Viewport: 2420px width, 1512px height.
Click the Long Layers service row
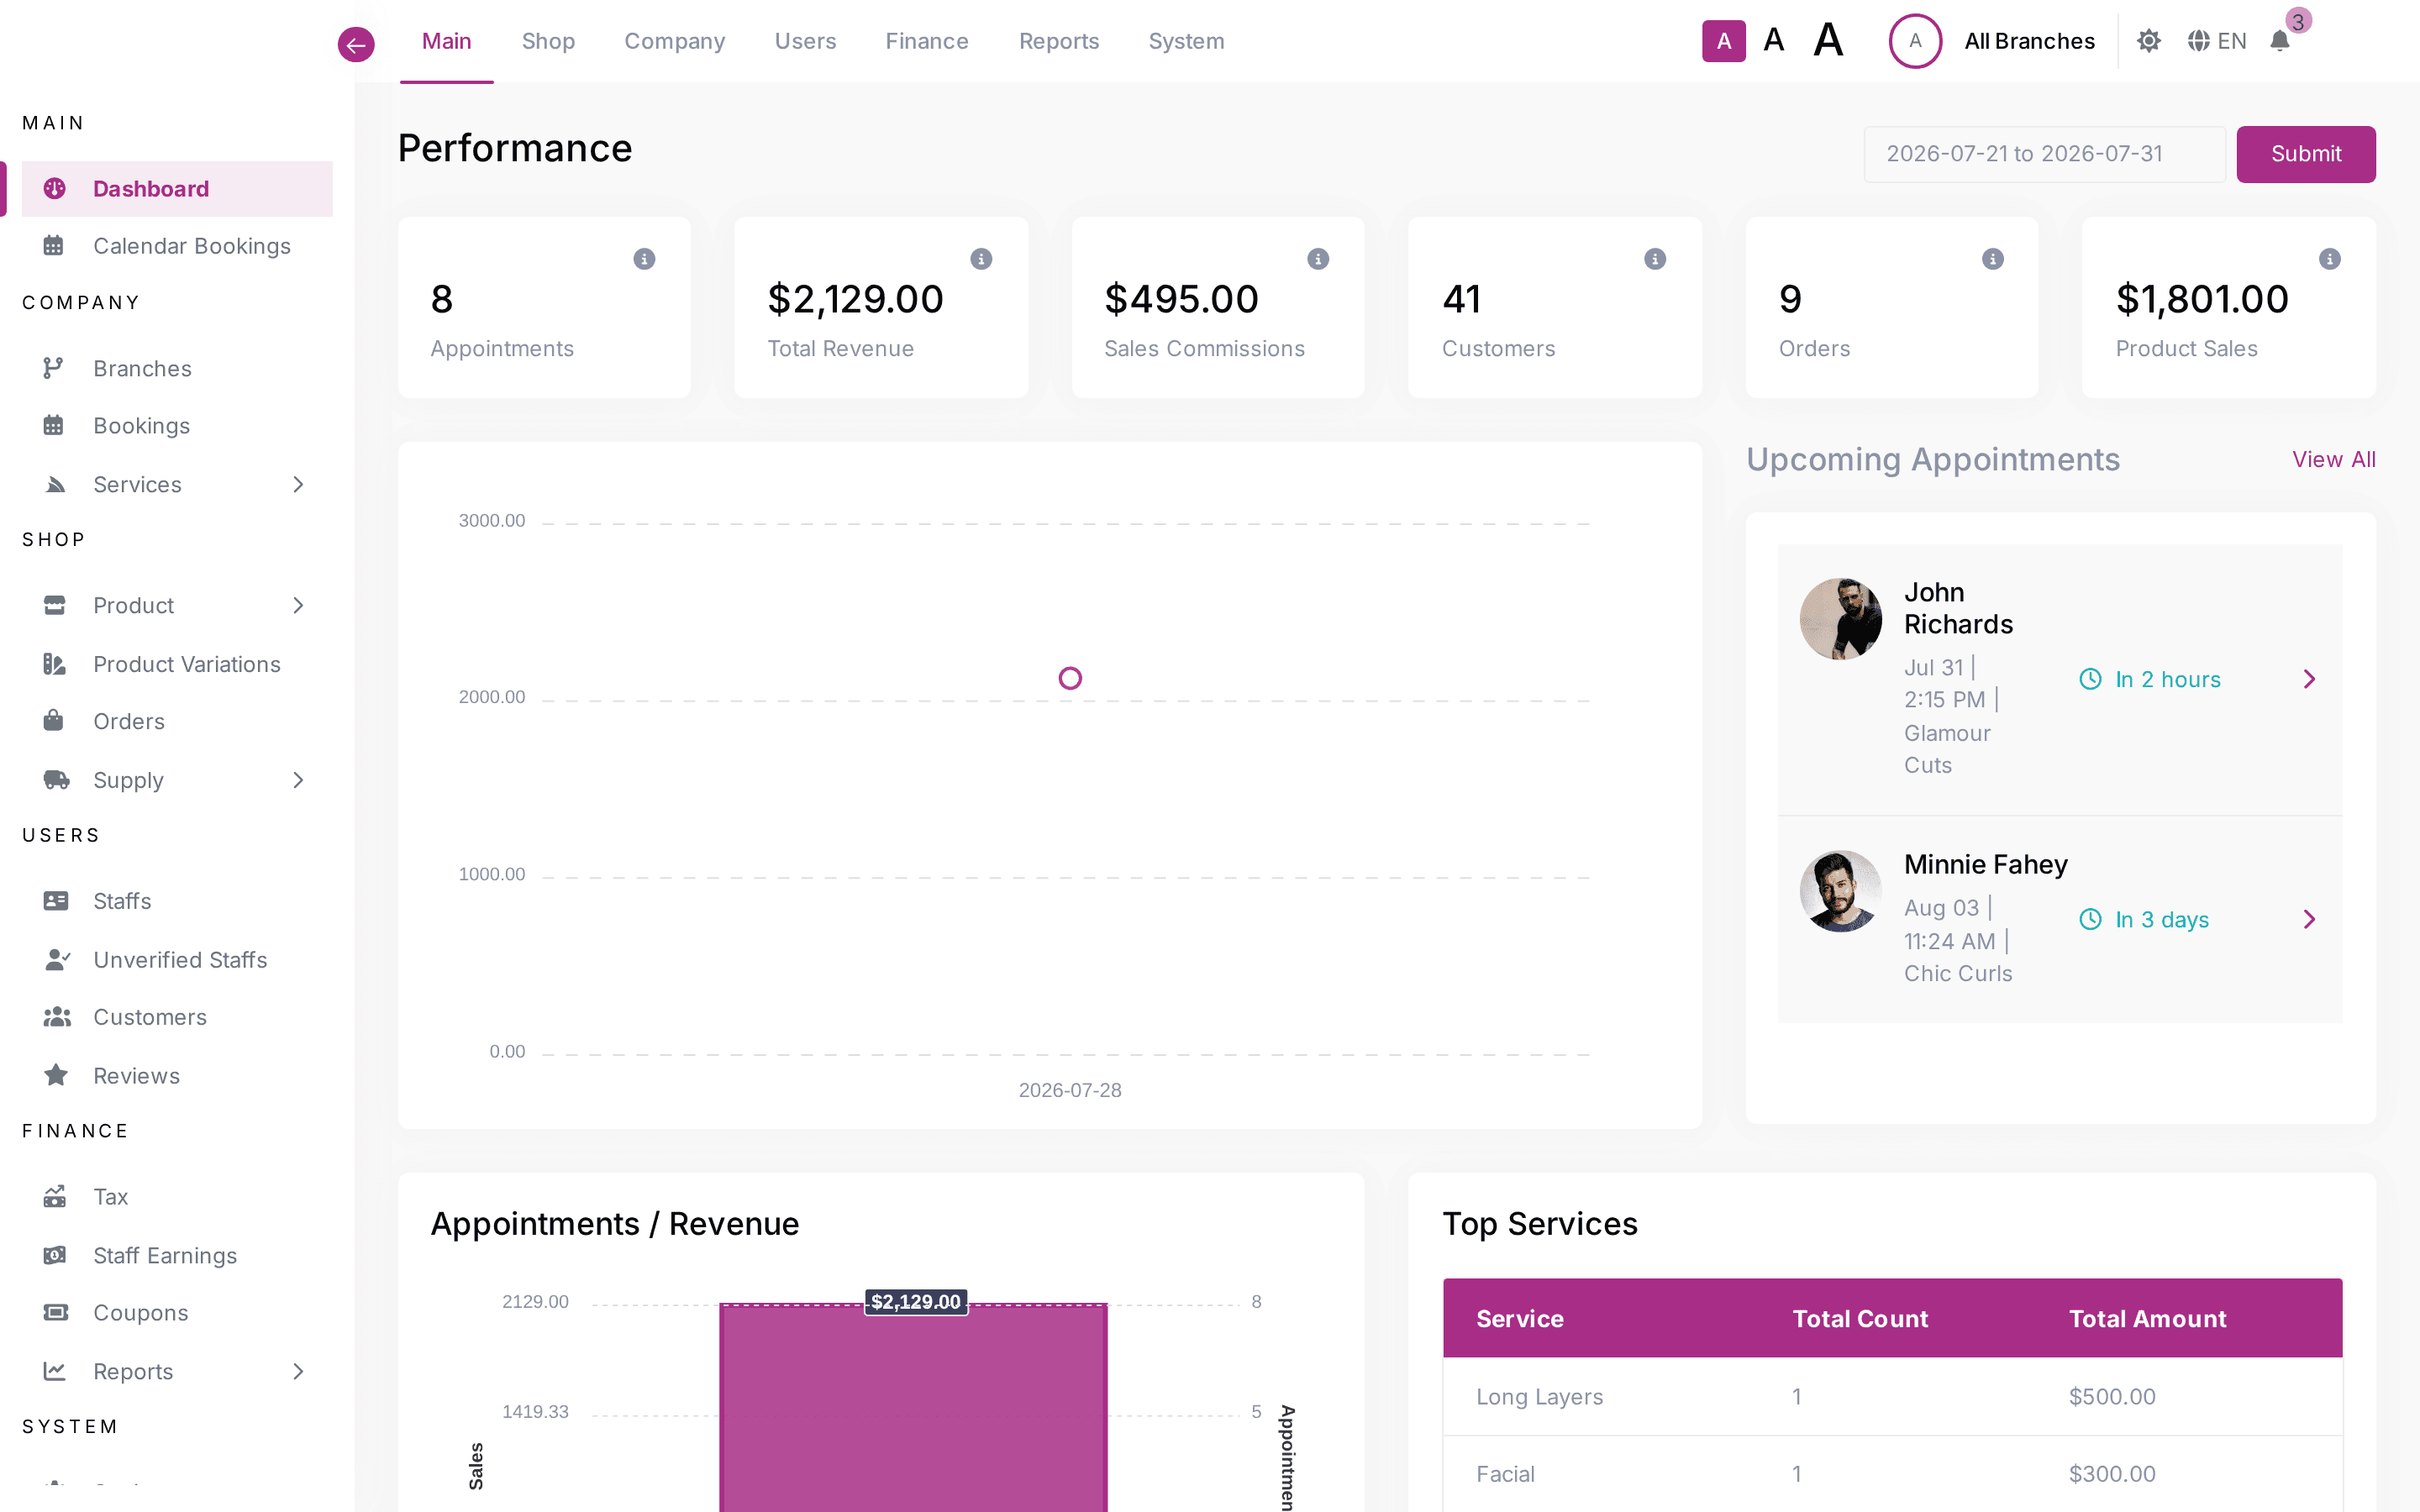1892,1397
